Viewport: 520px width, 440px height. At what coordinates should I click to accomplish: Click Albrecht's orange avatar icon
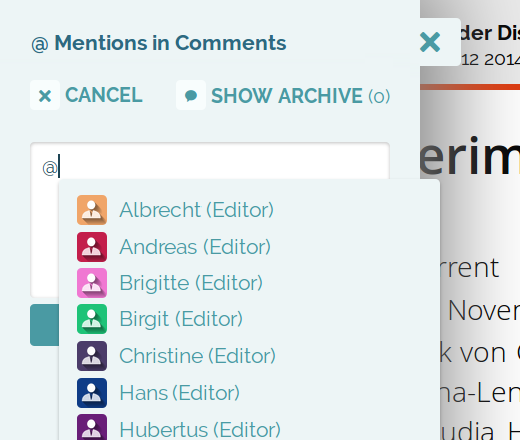pos(92,210)
